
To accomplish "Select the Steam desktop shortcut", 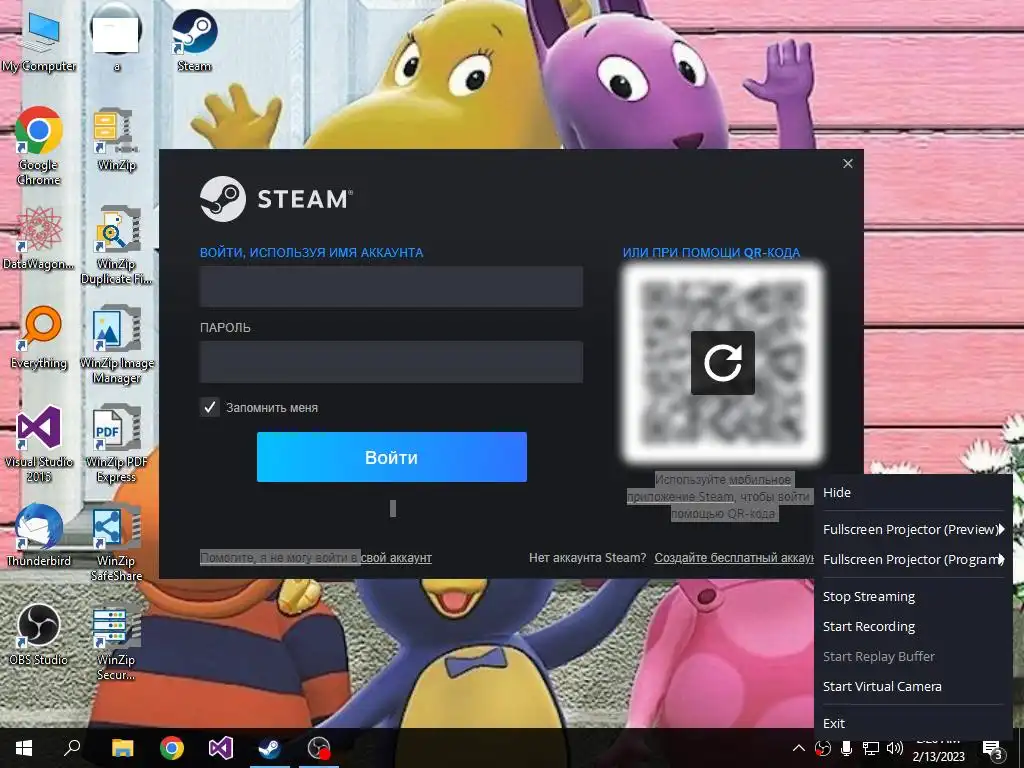I will coord(195,40).
